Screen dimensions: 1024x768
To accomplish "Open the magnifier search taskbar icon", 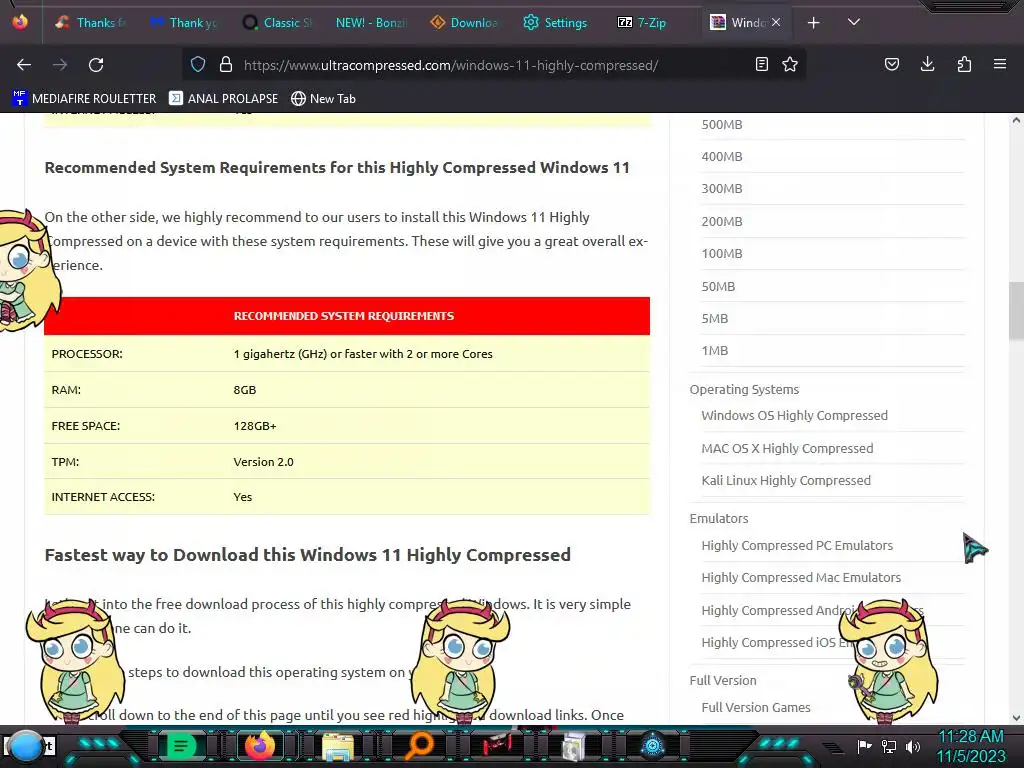I will (x=418, y=746).
